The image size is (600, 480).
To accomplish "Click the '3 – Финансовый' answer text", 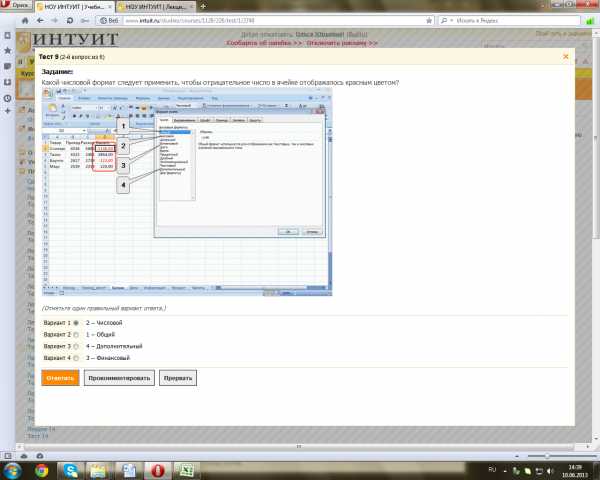I will 108,358.
